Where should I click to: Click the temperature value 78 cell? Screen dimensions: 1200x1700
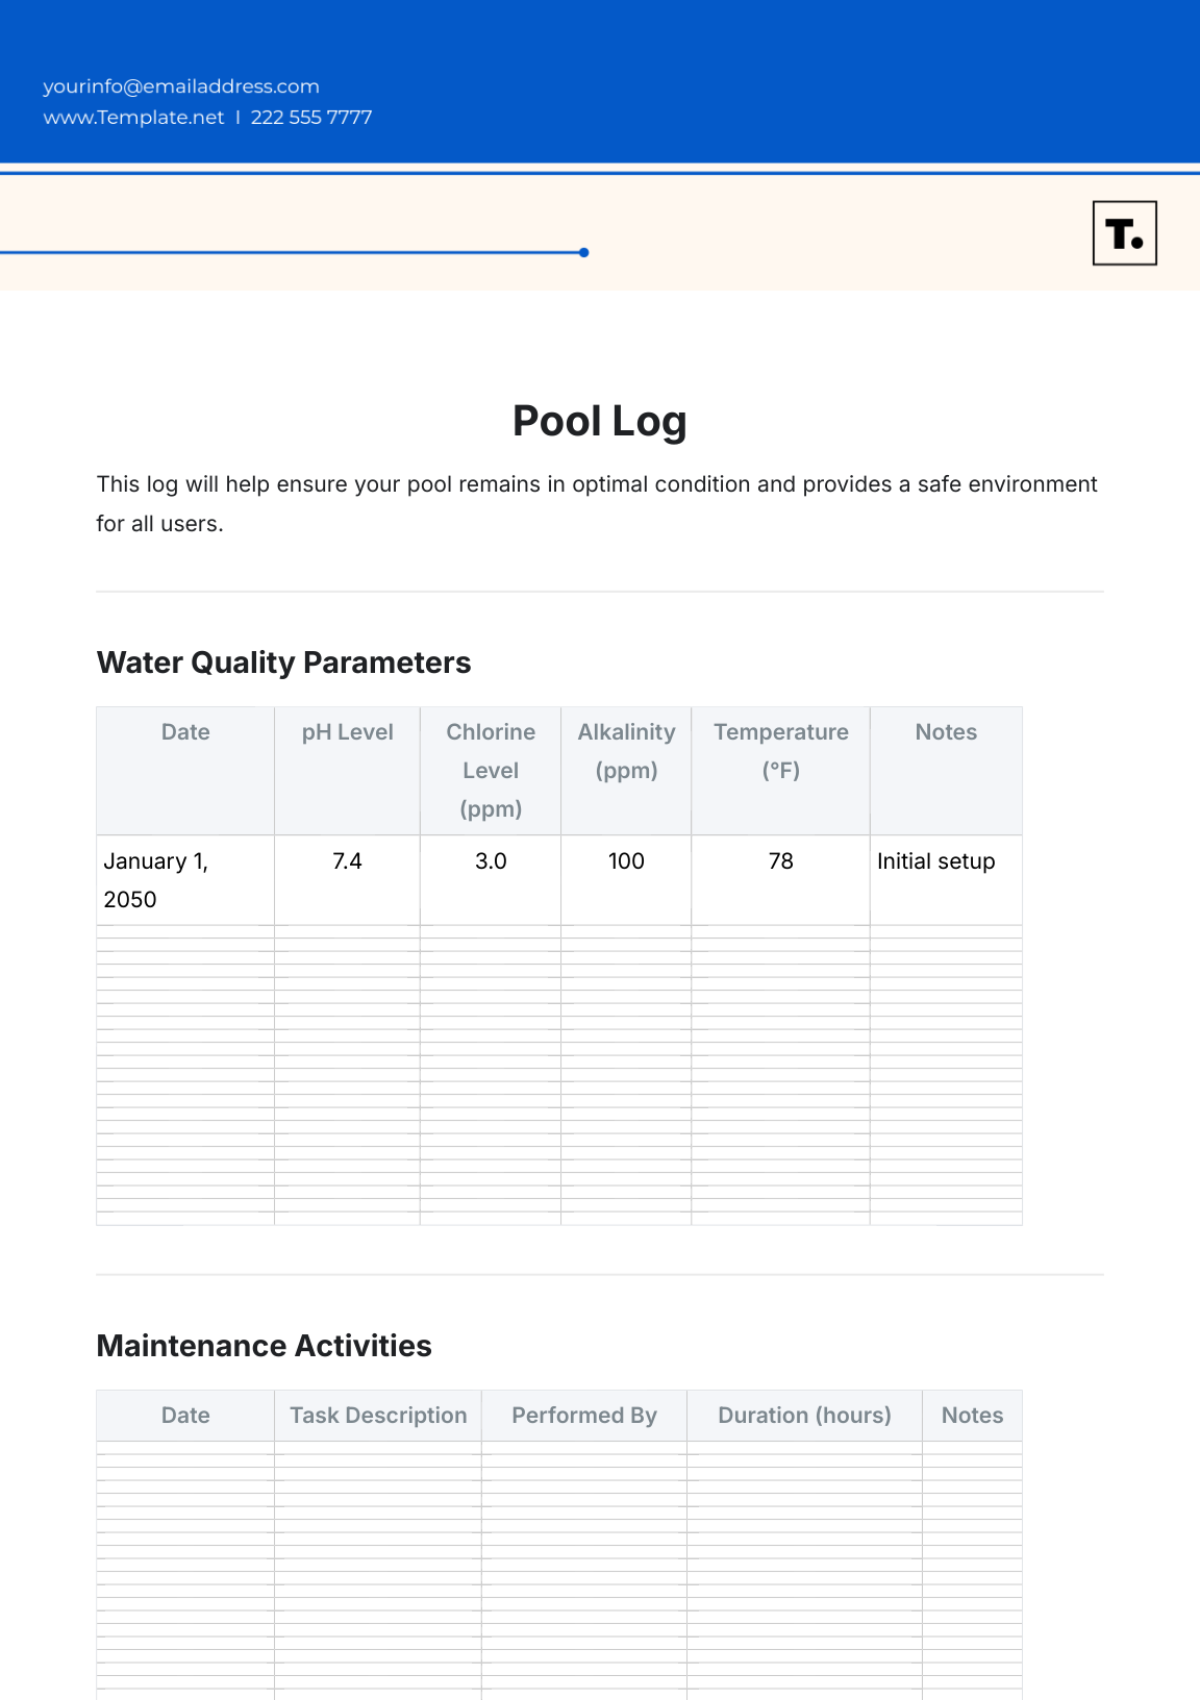click(780, 861)
